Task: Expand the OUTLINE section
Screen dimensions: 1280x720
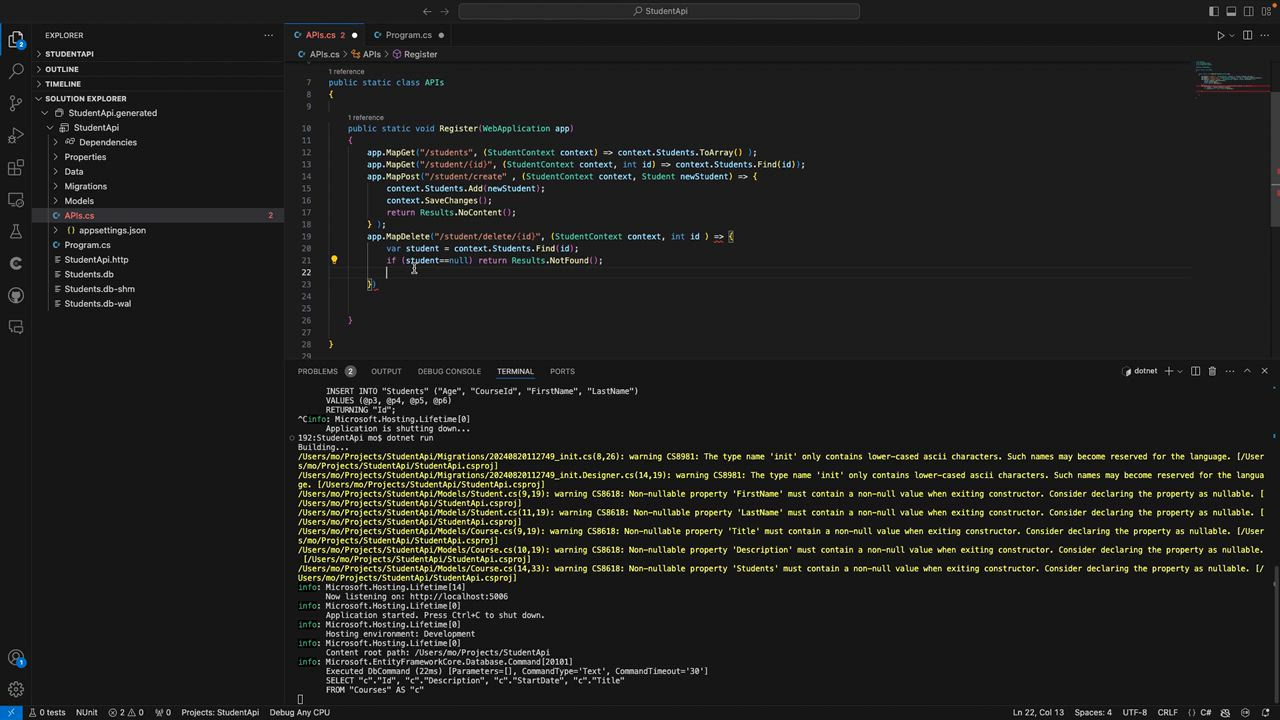Action: pos(62,69)
